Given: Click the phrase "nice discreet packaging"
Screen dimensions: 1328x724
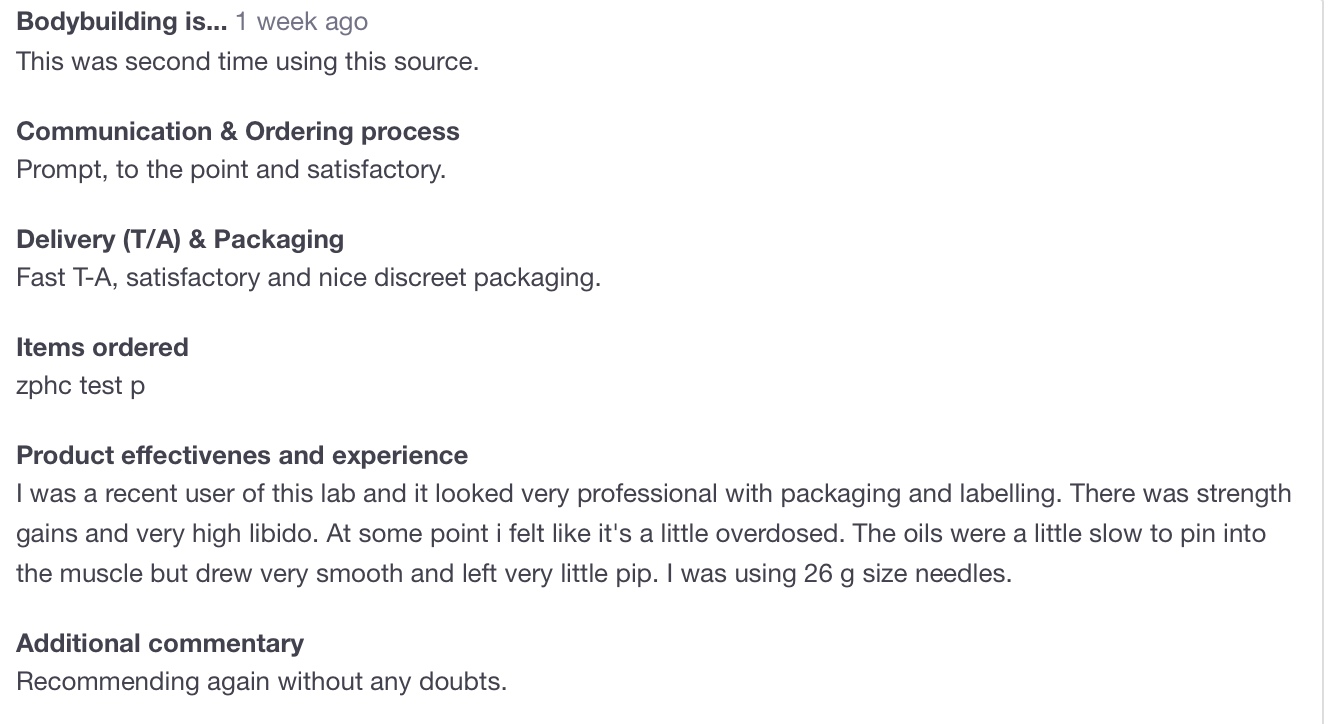Looking at the screenshot, I should (457, 277).
